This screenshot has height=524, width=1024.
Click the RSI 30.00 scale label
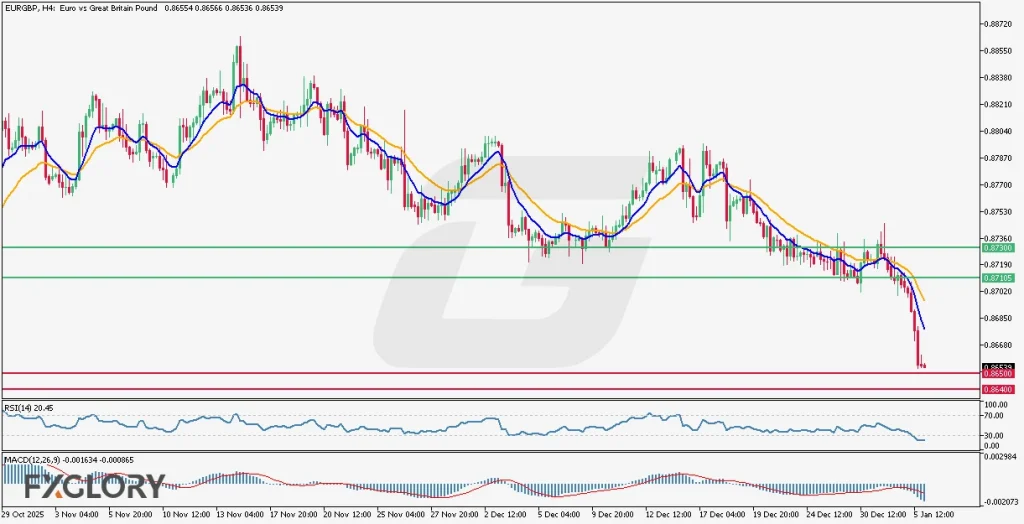coord(995,436)
